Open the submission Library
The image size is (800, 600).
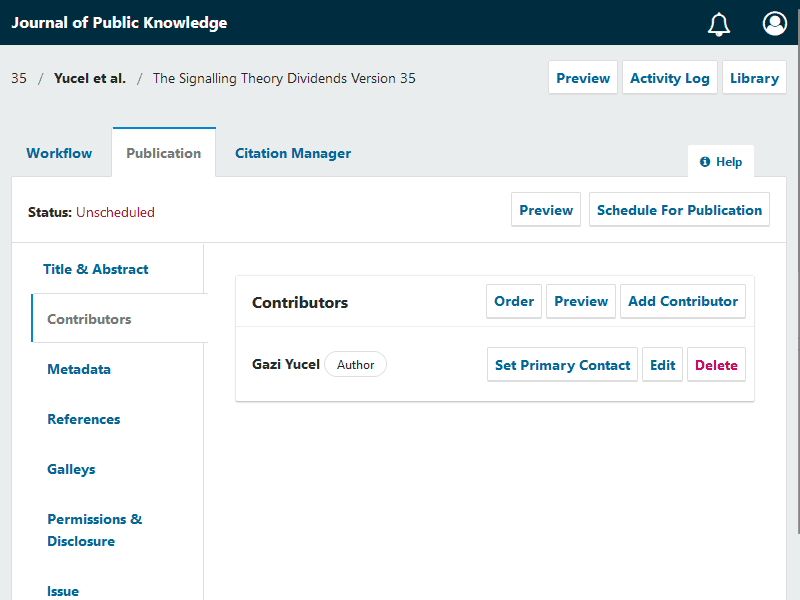tap(754, 78)
